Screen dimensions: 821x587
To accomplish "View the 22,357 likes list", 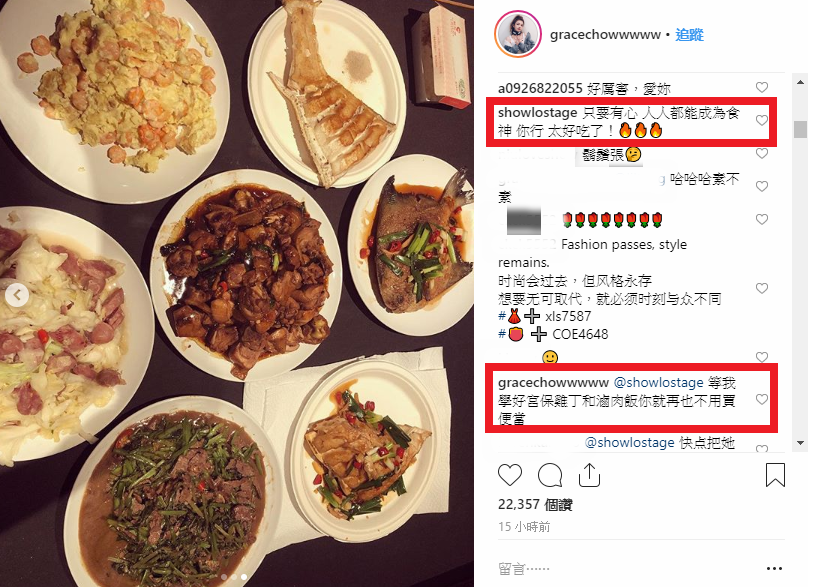I will (535, 504).
